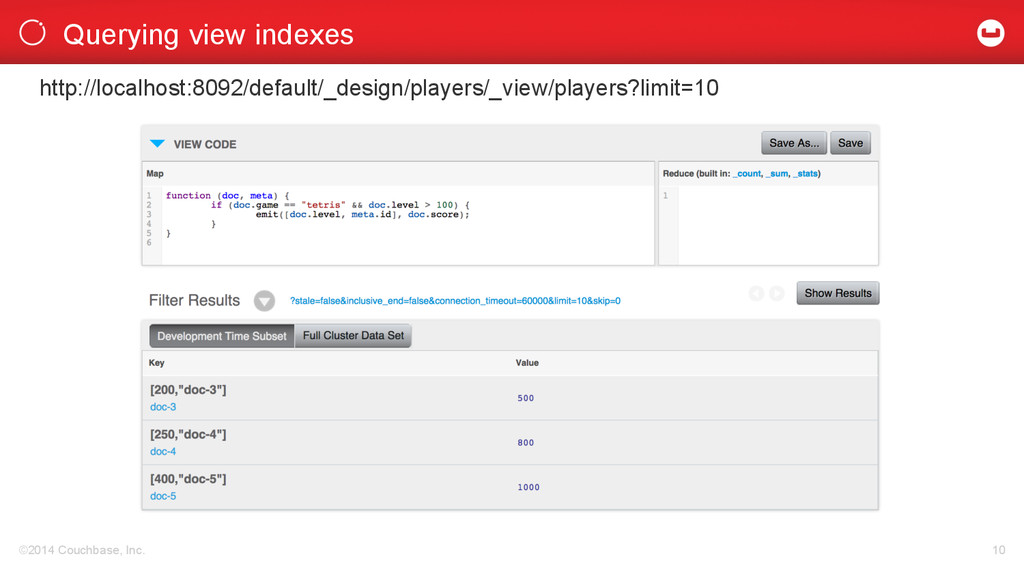Click the Save button
Screen dimensions: 1024x576
click(x=850, y=143)
